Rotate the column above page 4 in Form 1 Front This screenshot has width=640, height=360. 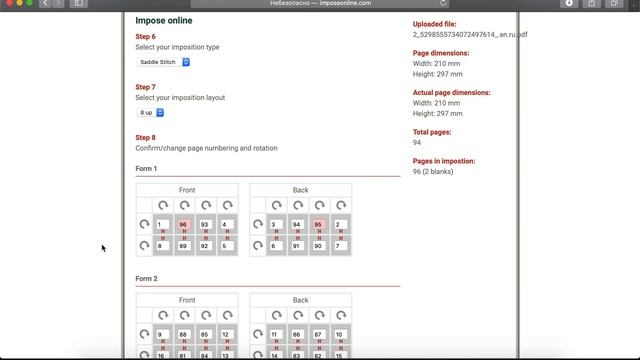227,205
